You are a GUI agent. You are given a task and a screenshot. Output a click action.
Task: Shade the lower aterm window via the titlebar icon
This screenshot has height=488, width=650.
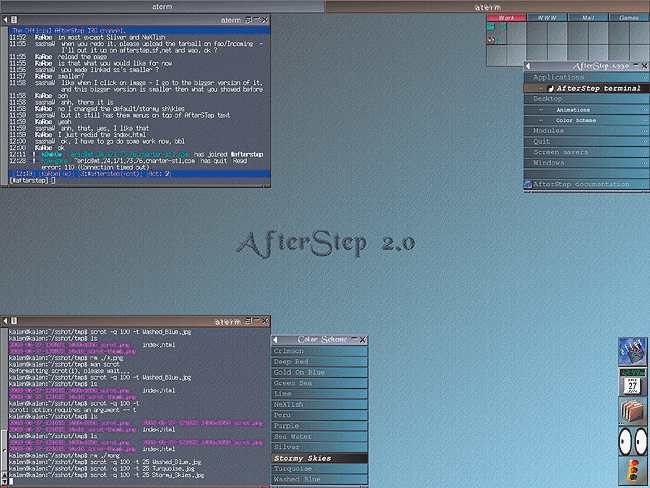(x=249, y=320)
